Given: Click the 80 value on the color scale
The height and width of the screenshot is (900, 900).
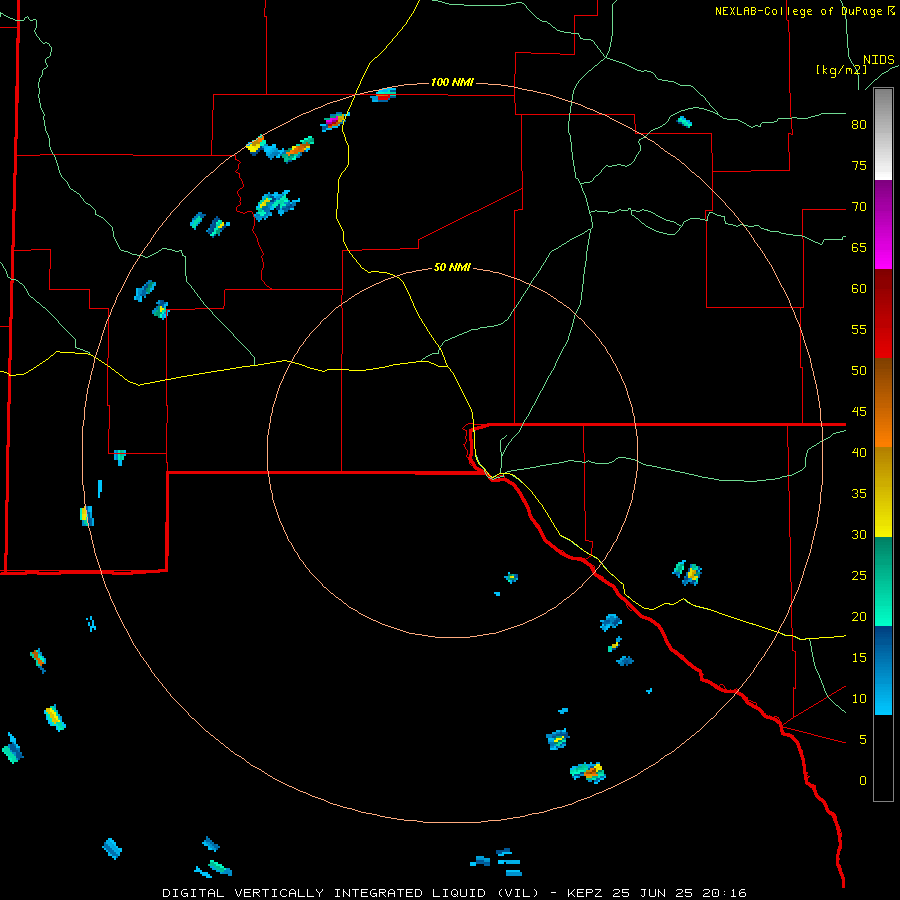Looking at the screenshot, I should [x=859, y=125].
